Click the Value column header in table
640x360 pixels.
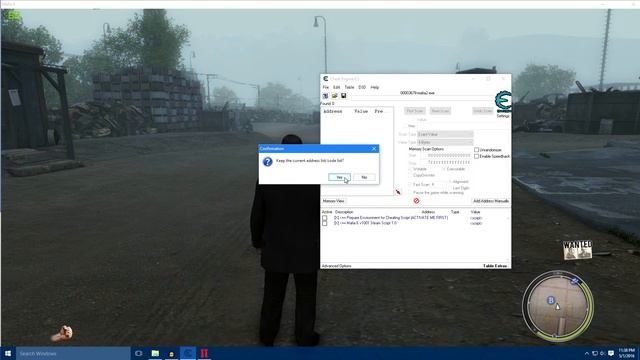point(475,212)
